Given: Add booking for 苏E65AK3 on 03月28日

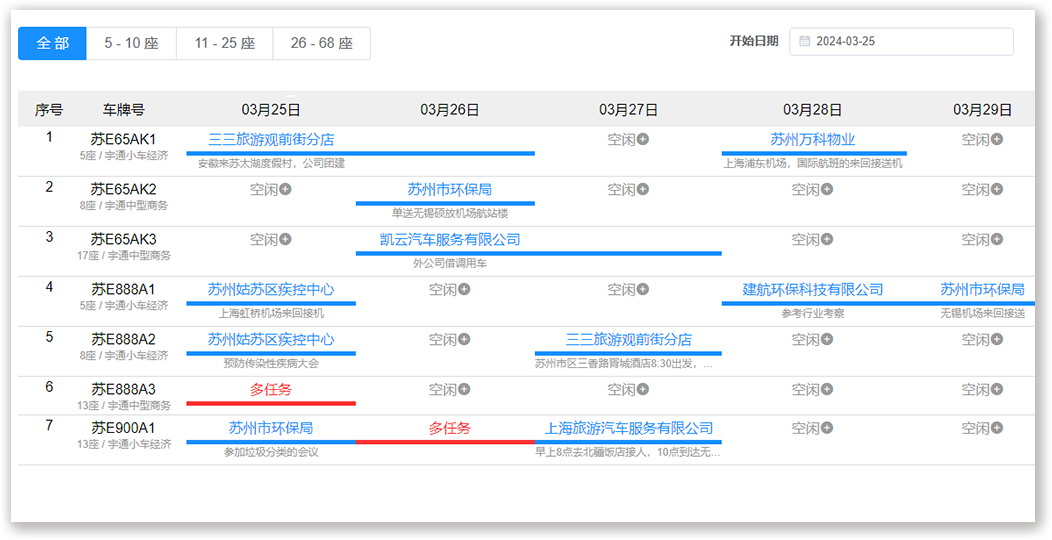Looking at the screenshot, I should (827, 240).
